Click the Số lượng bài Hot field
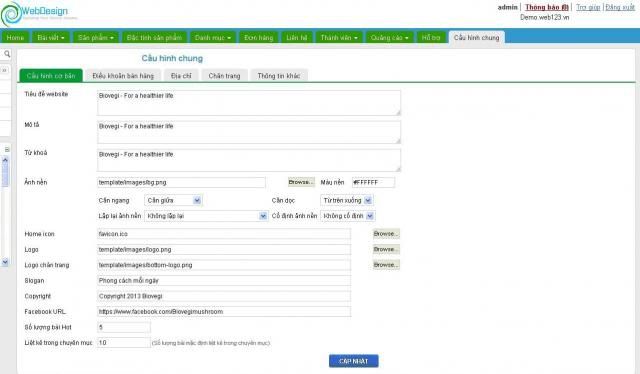 click(124, 327)
